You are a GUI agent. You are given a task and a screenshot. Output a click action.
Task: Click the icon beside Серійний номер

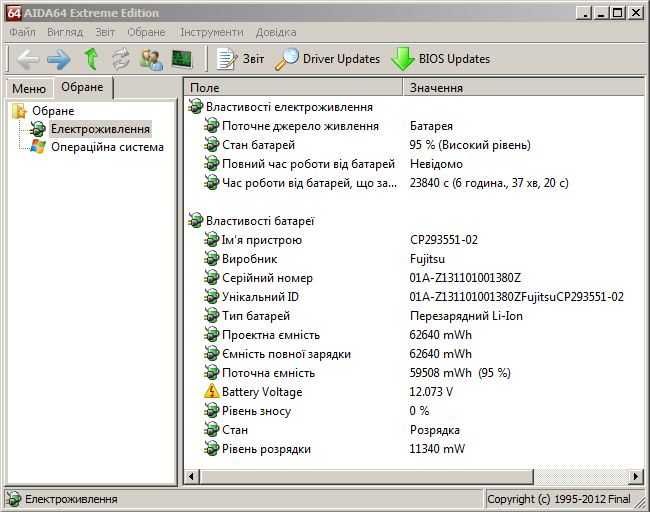[211, 278]
